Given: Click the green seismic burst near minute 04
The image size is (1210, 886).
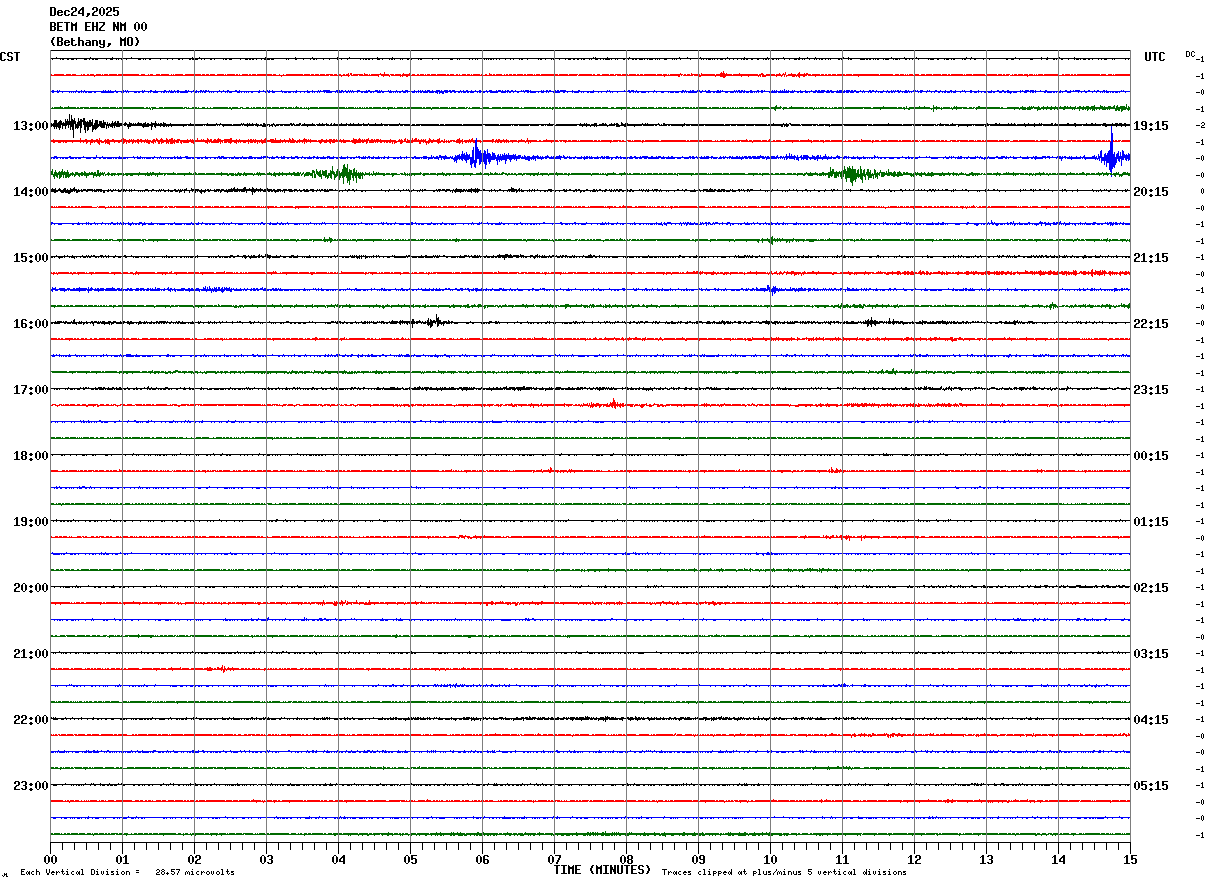Looking at the screenshot, I should (345, 174).
